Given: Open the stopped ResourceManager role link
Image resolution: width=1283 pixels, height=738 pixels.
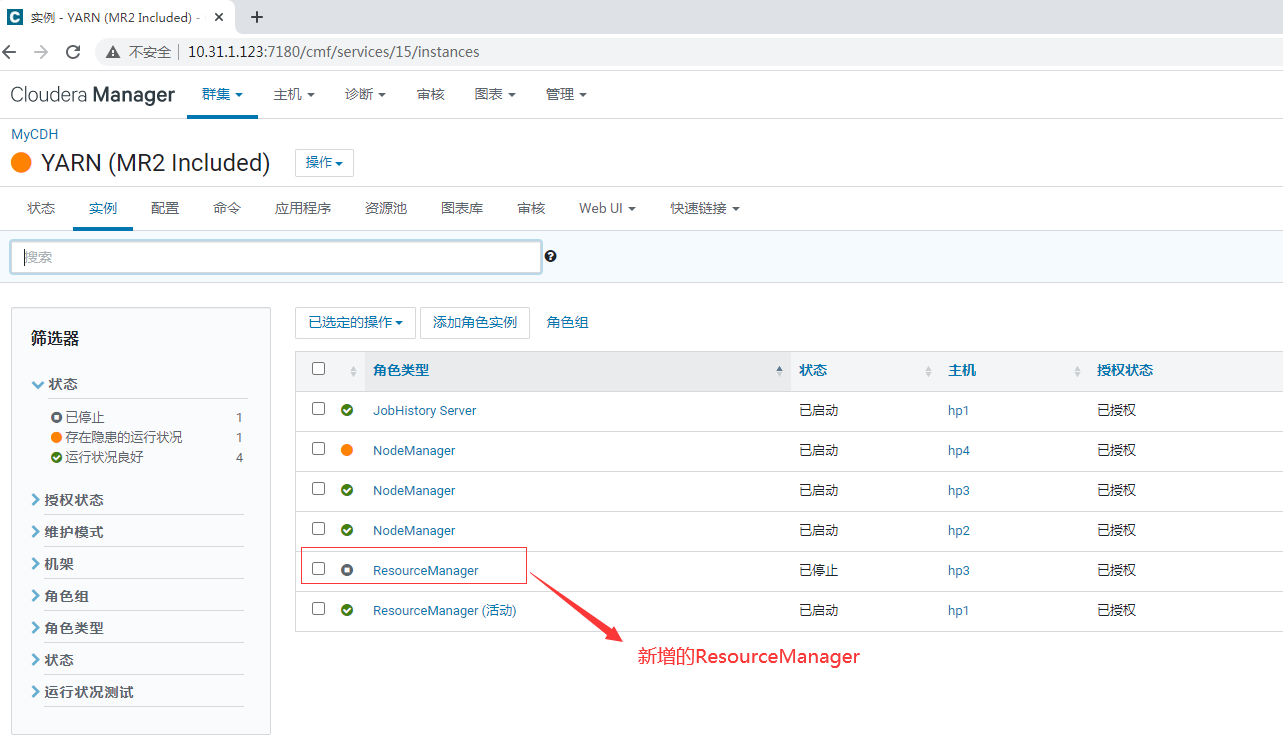Looking at the screenshot, I should coord(426,570).
